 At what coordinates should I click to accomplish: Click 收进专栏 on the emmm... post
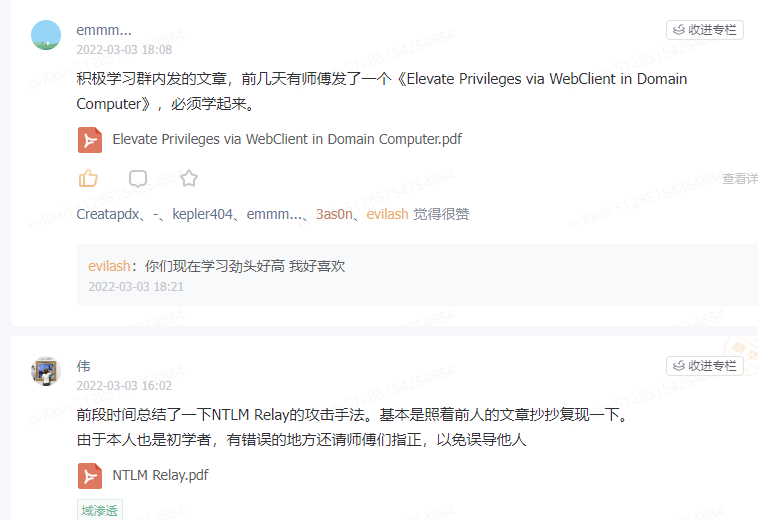coord(704,30)
